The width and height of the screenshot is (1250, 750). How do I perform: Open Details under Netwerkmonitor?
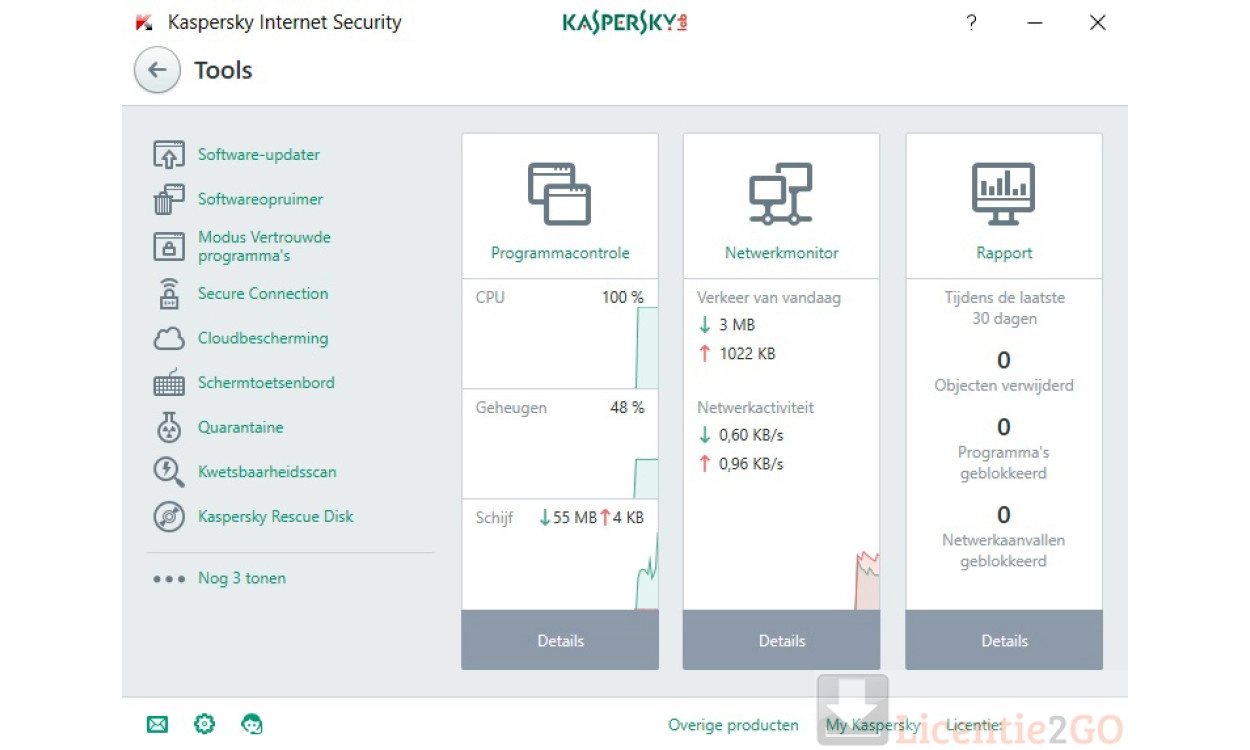pos(781,640)
